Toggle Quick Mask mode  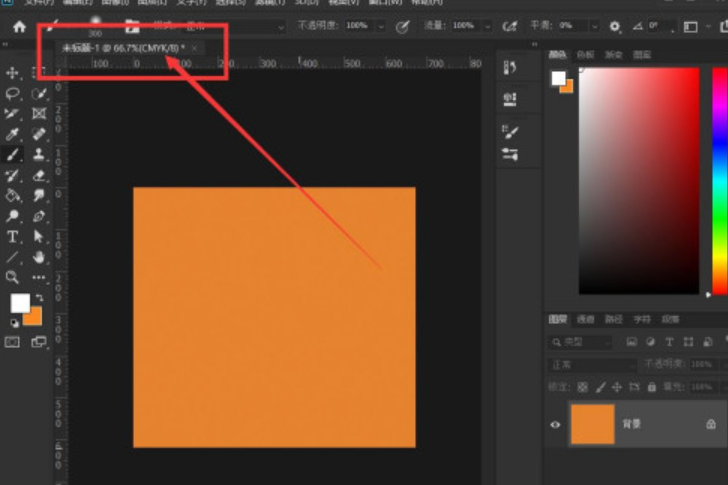(x=12, y=343)
